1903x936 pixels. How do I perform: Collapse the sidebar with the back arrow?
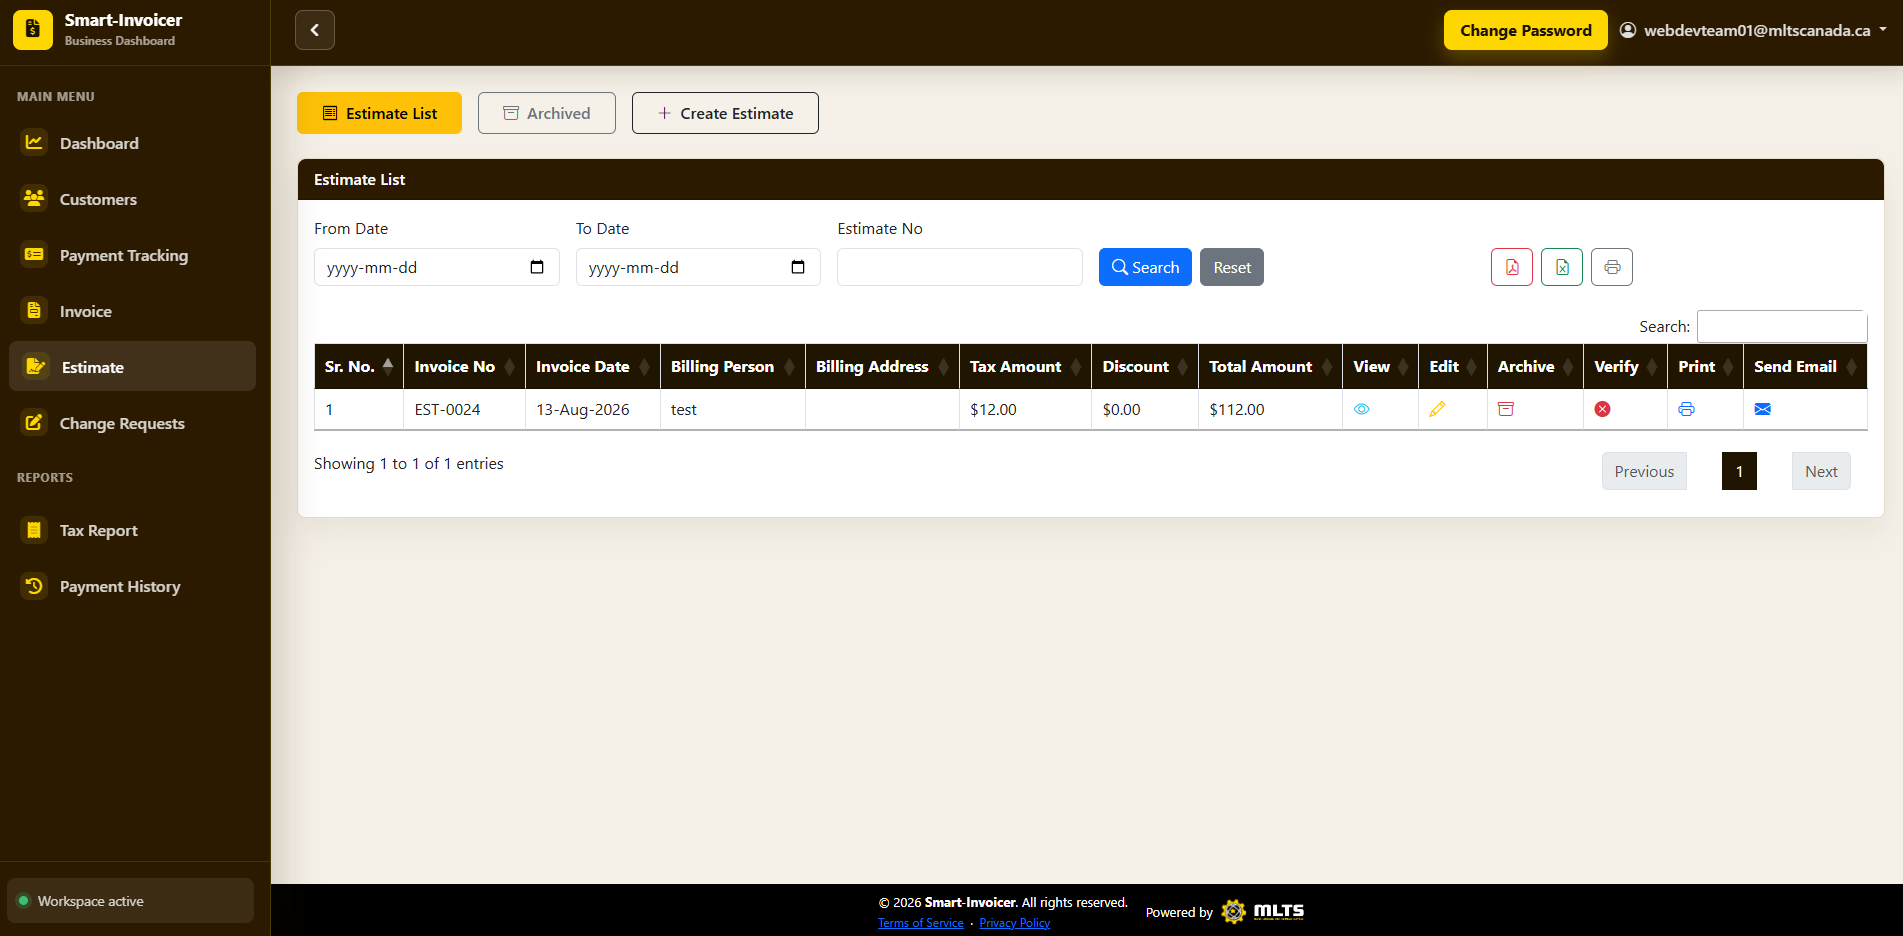tap(315, 30)
